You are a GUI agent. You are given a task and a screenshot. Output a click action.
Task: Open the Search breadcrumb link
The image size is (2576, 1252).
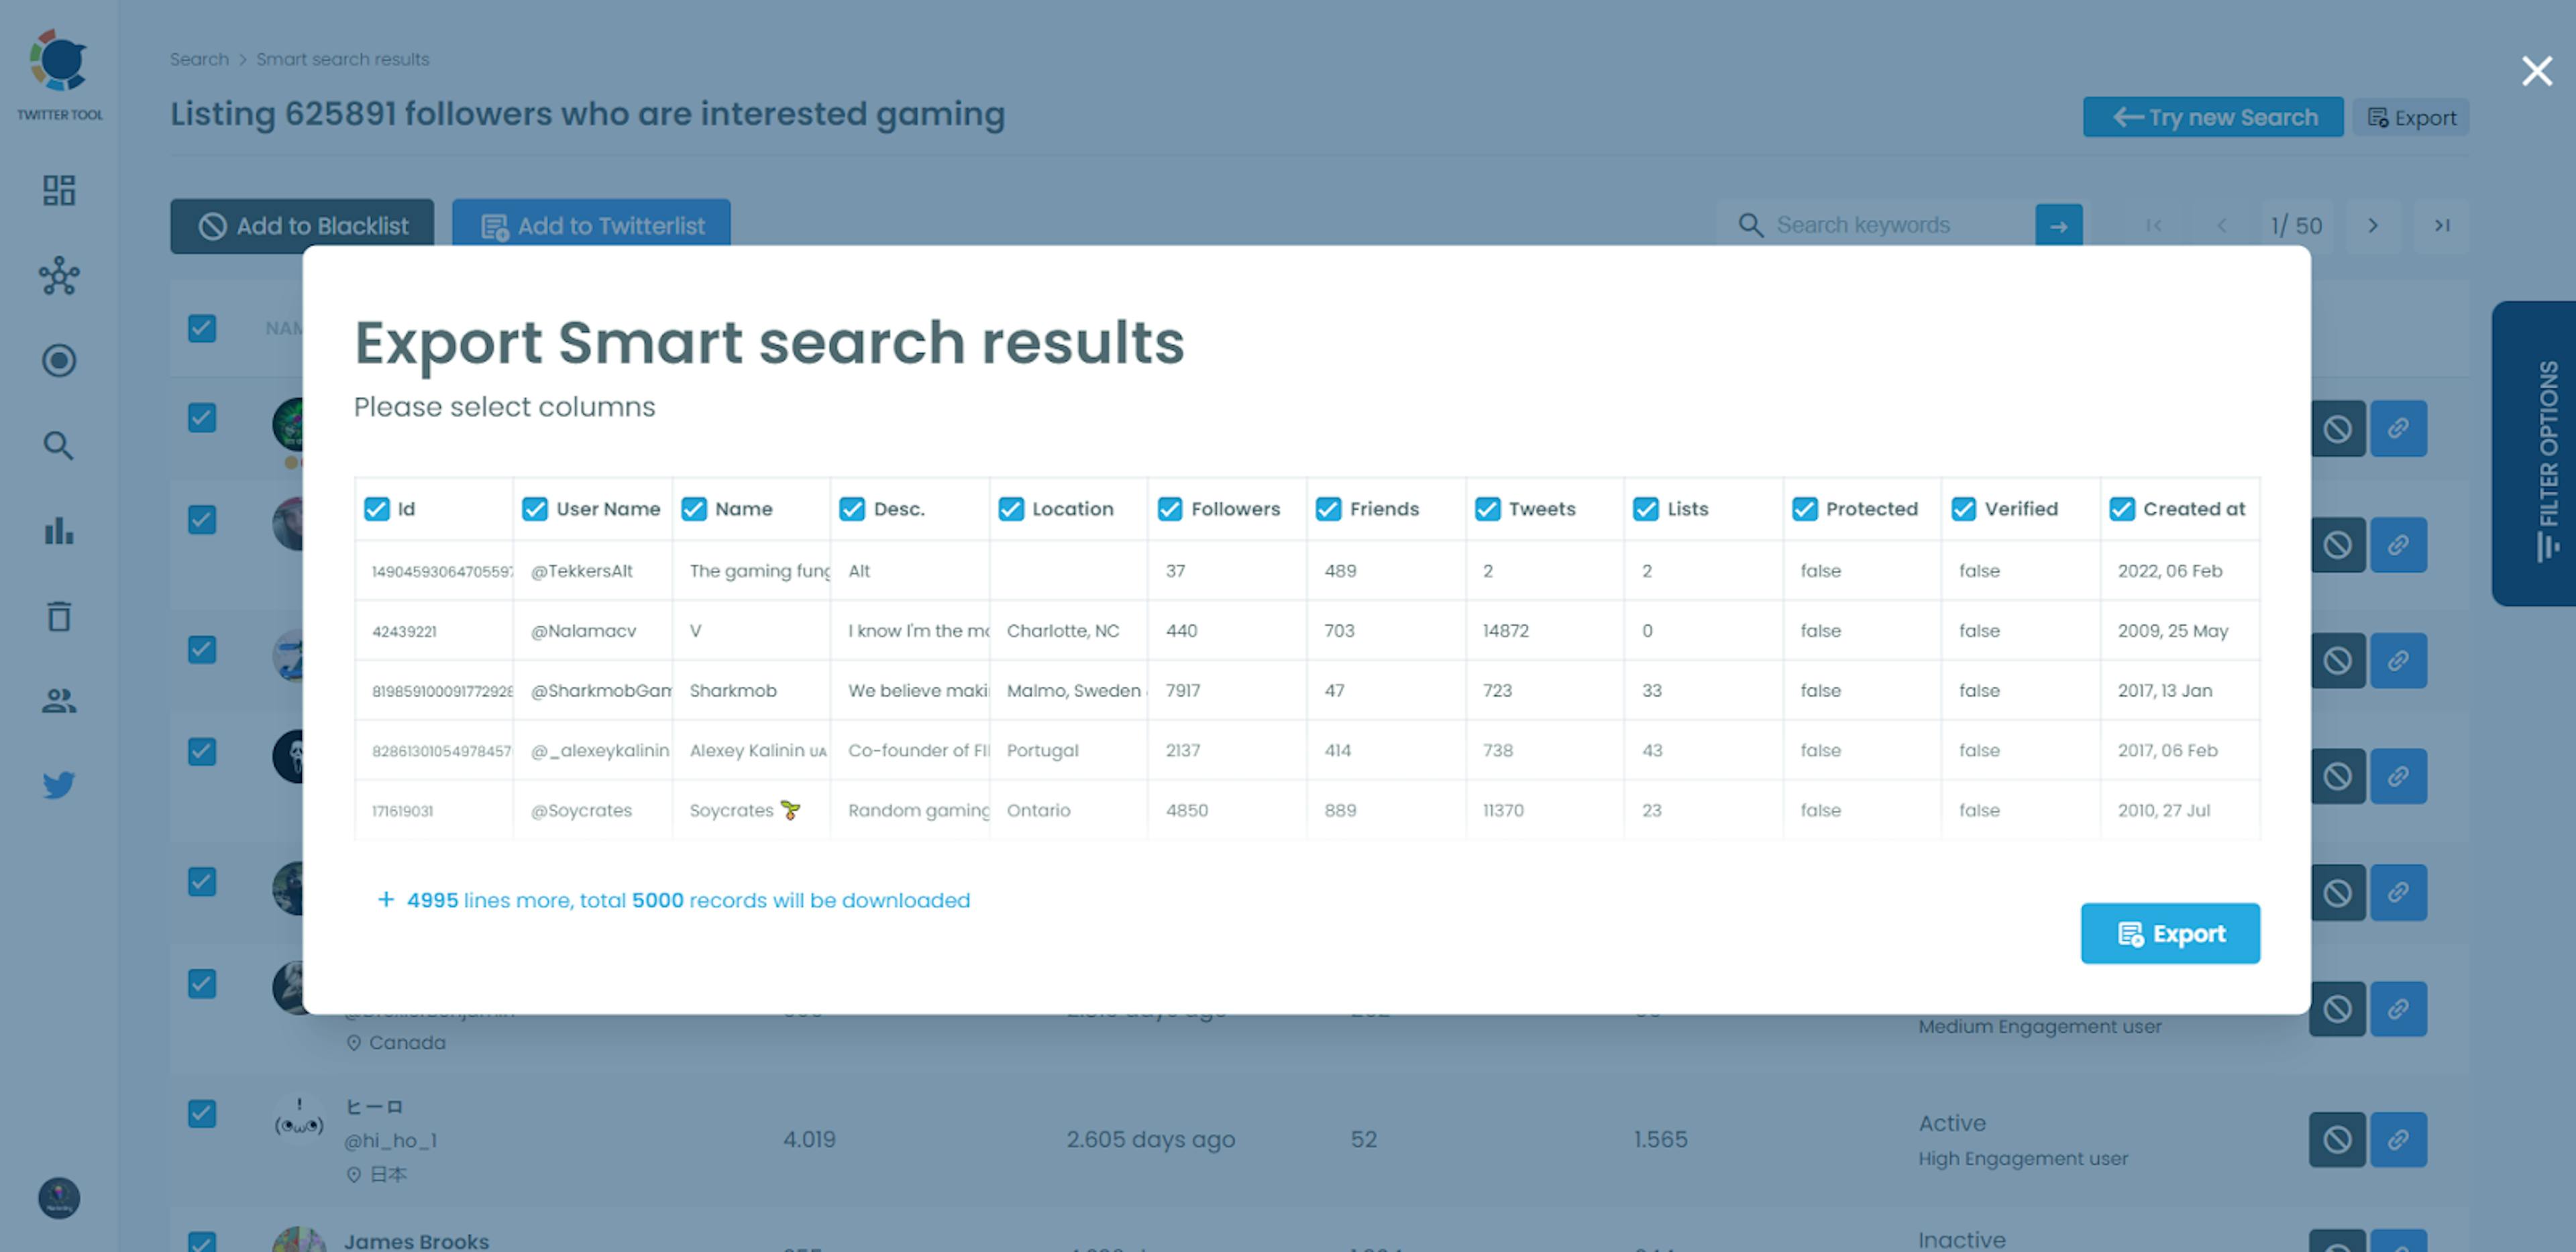click(x=199, y=59)
